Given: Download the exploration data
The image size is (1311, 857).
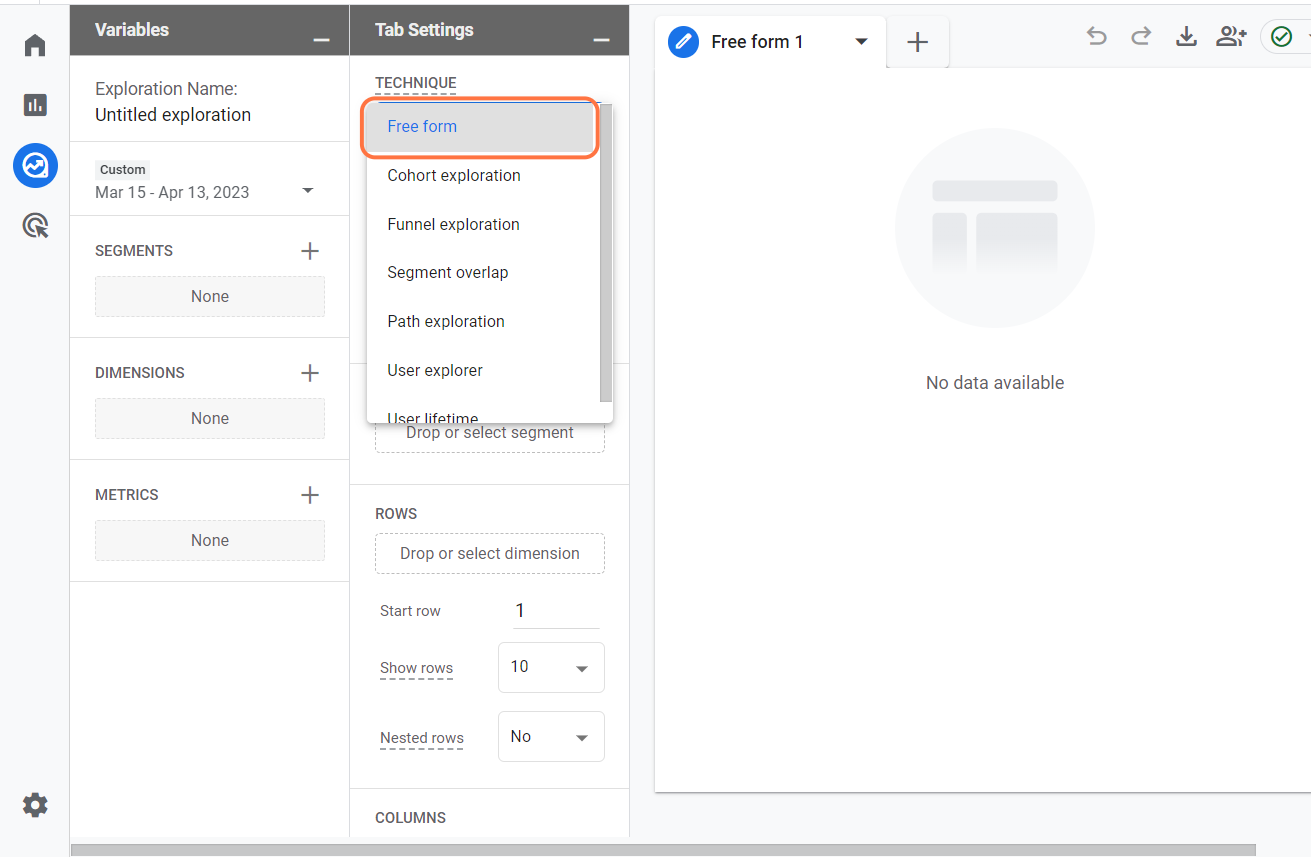Looking at the screenshot, I should coord(1186,37).
